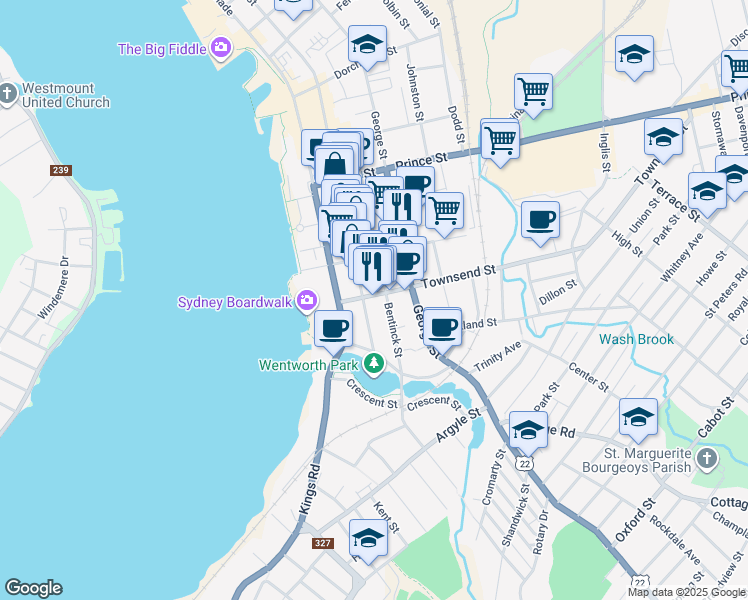
Task: Click St. Marguerite Bourgeoys Parish church icon
Action: coord(707,458)
